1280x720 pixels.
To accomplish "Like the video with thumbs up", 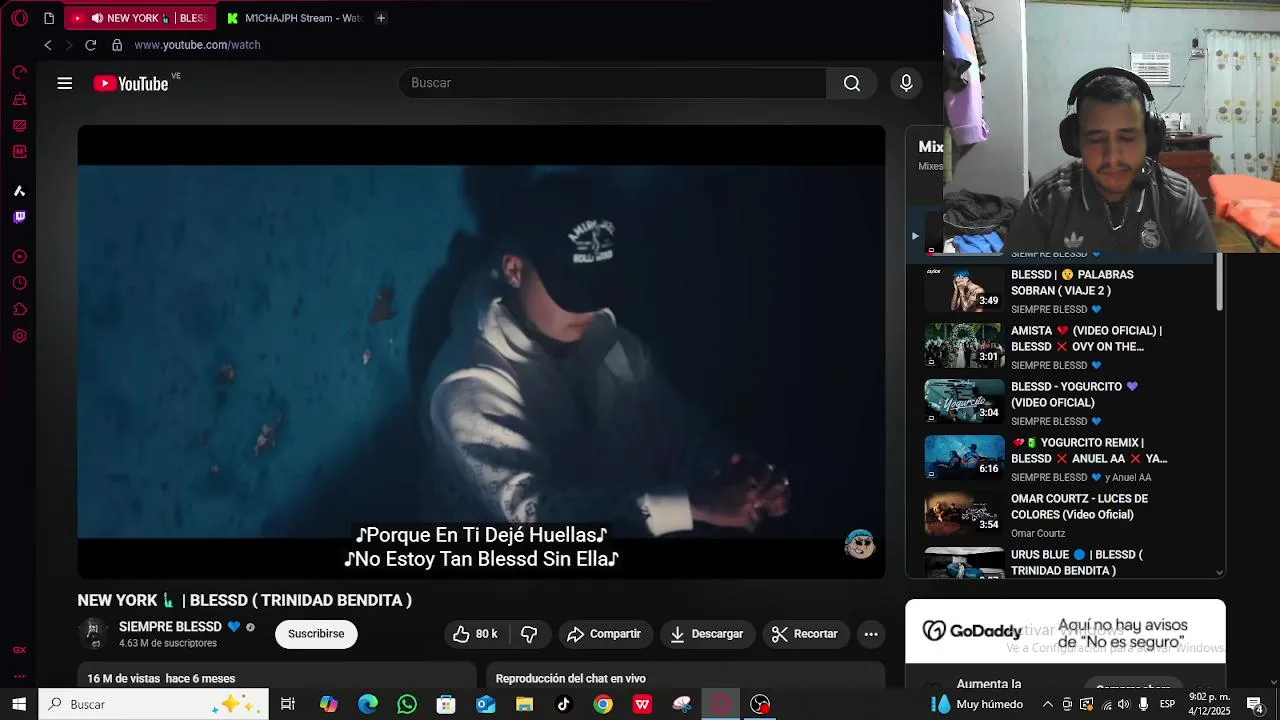I will tap(476, 634).
